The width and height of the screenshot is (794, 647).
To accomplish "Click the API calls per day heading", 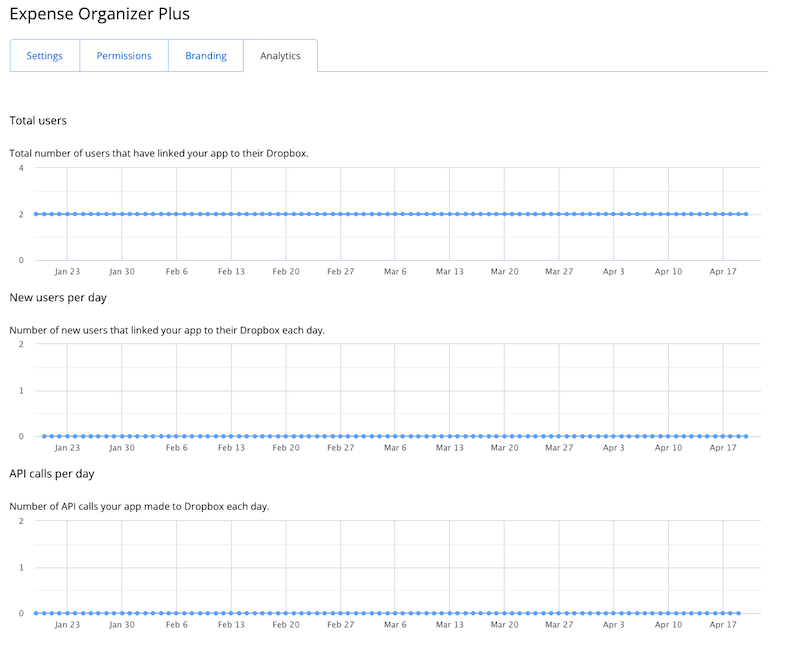I will click(x=52, y=474).
